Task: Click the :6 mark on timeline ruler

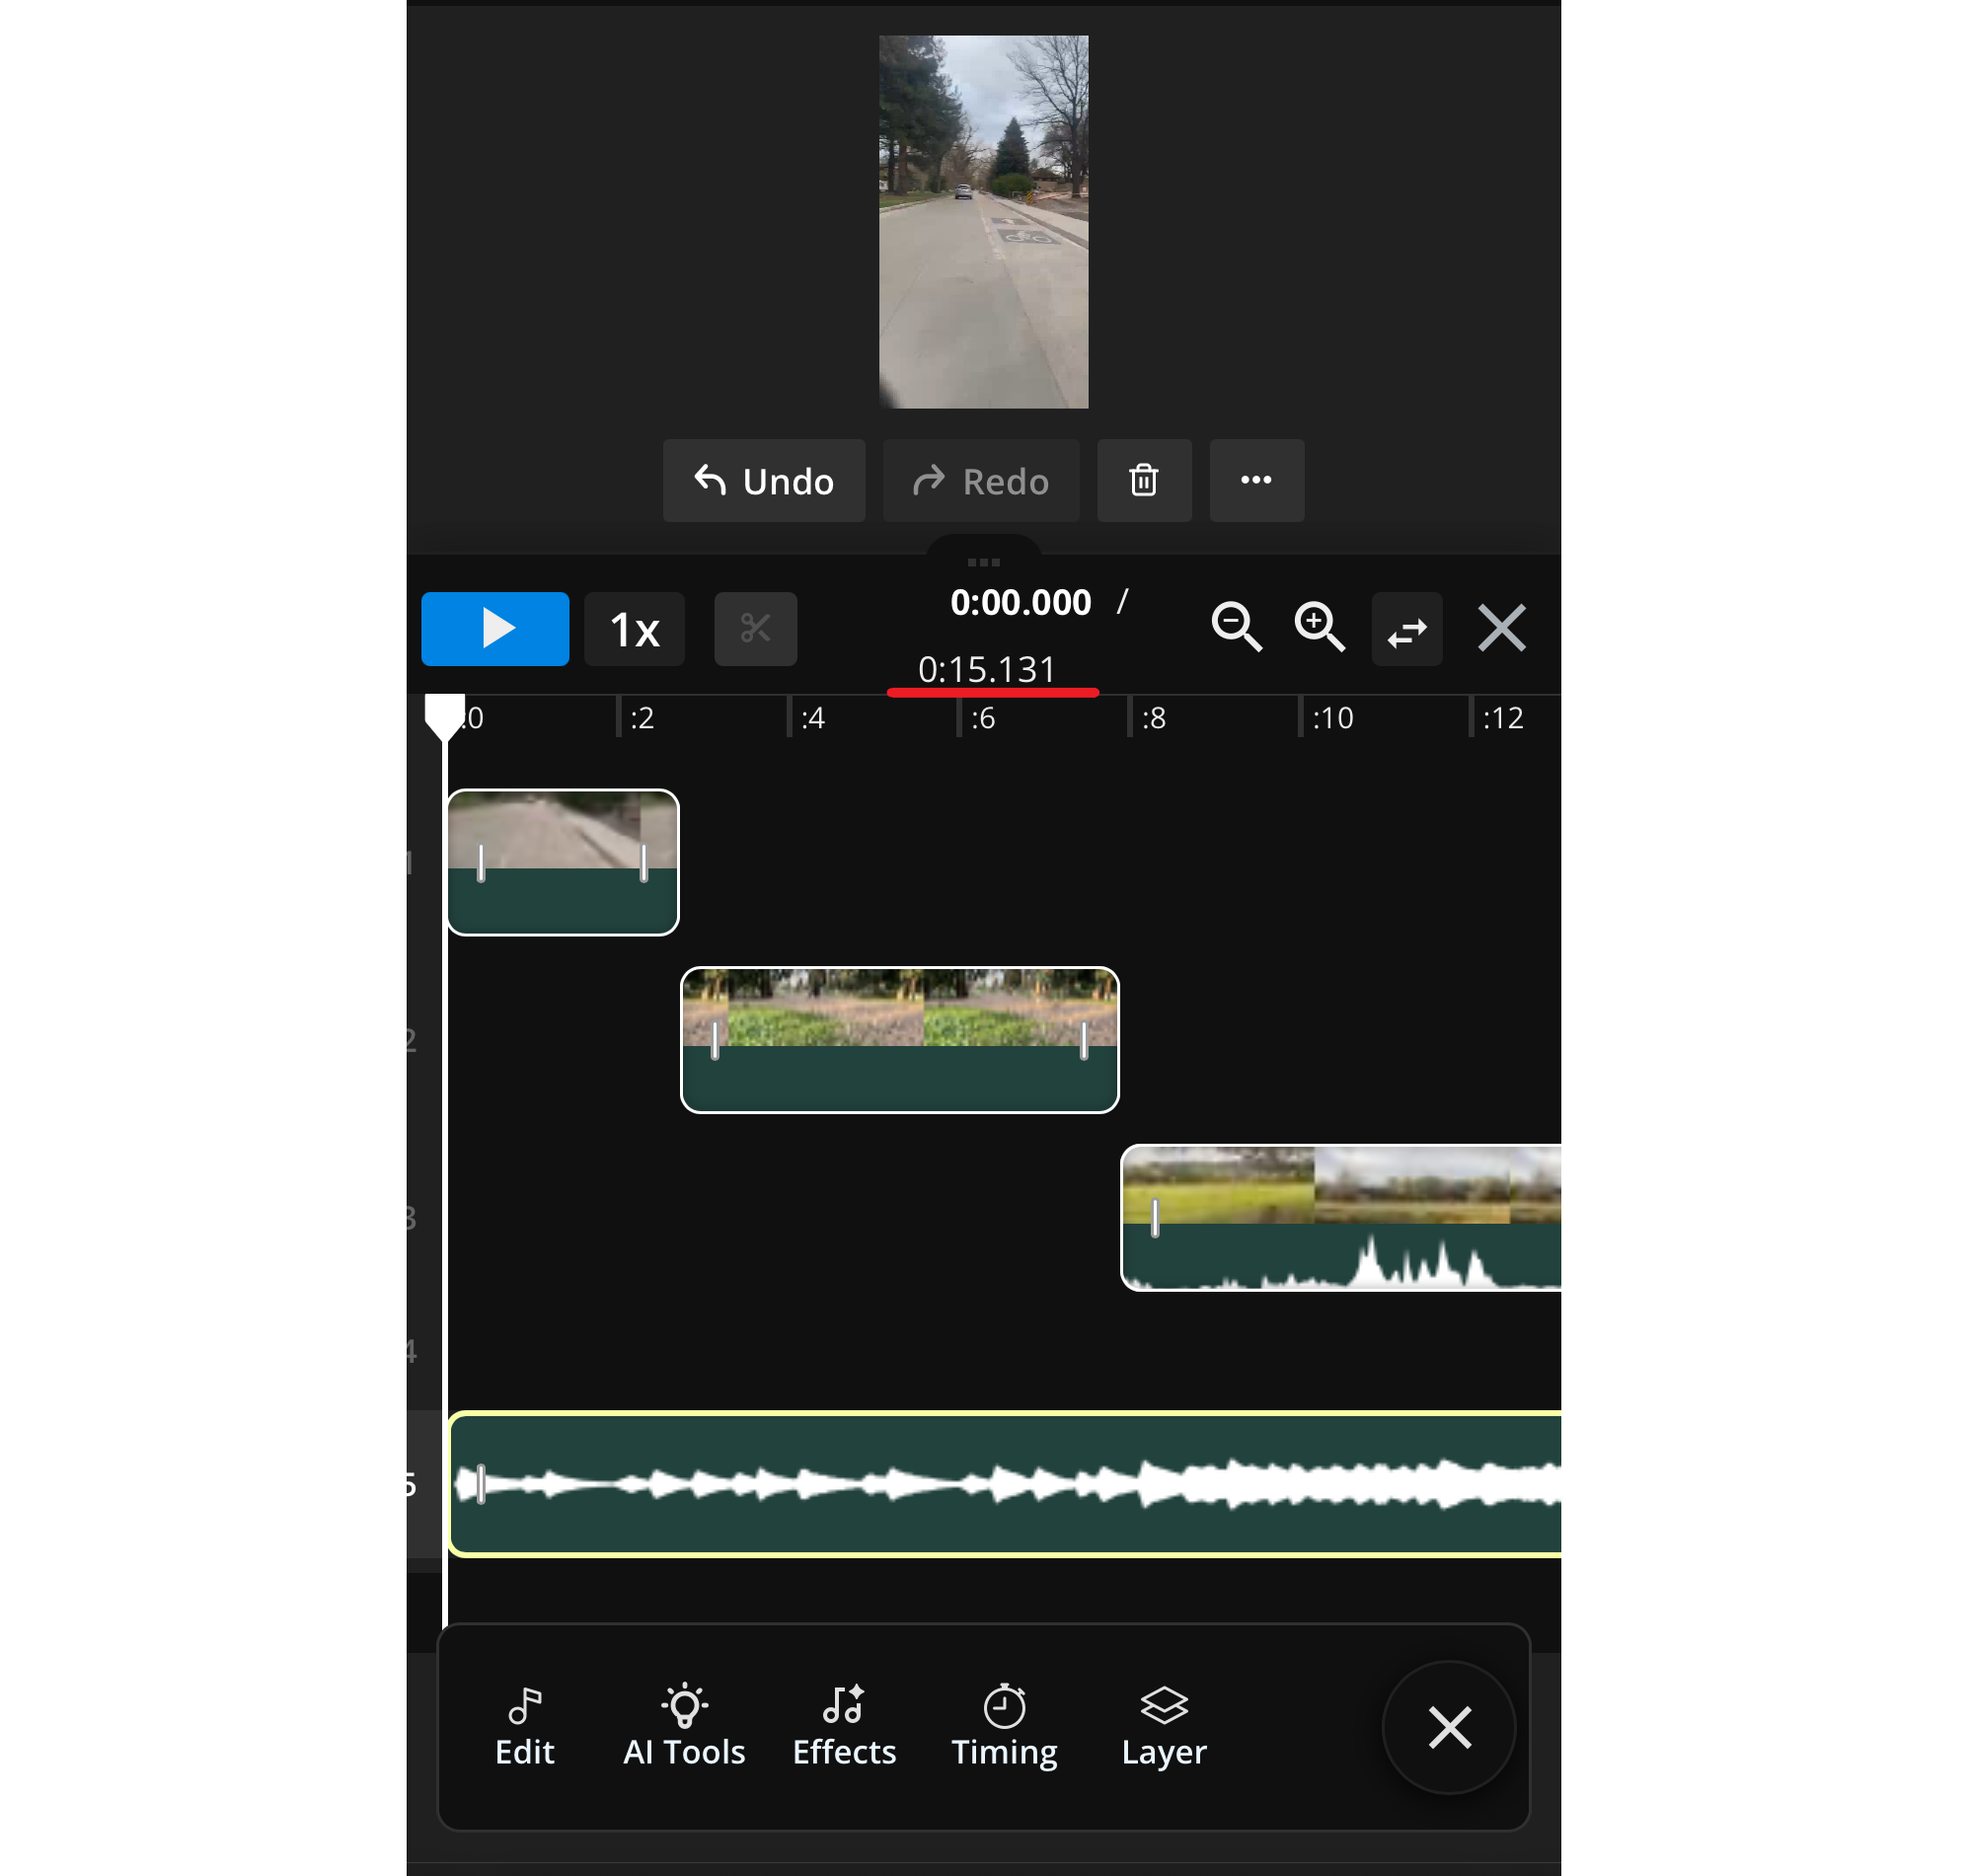Action: coord(982,718)
